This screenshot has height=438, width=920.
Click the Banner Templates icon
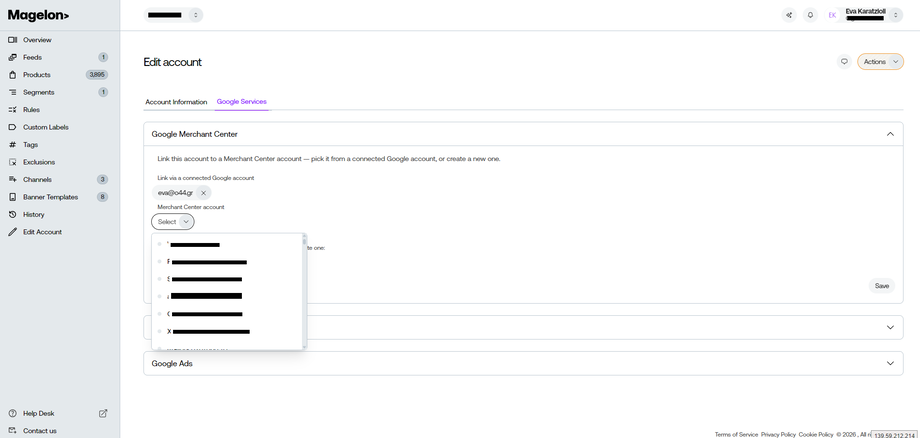pos(13,197)
